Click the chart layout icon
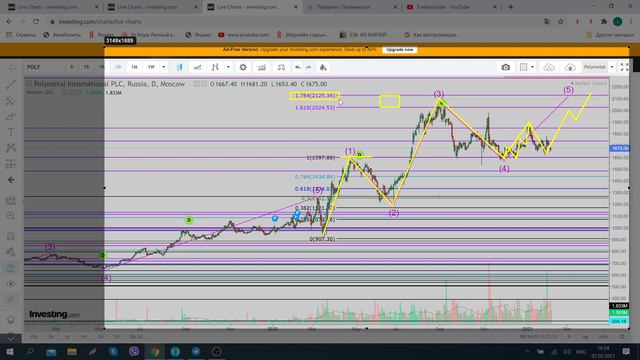This screenshot has height=360, width=640. [523, 67]
